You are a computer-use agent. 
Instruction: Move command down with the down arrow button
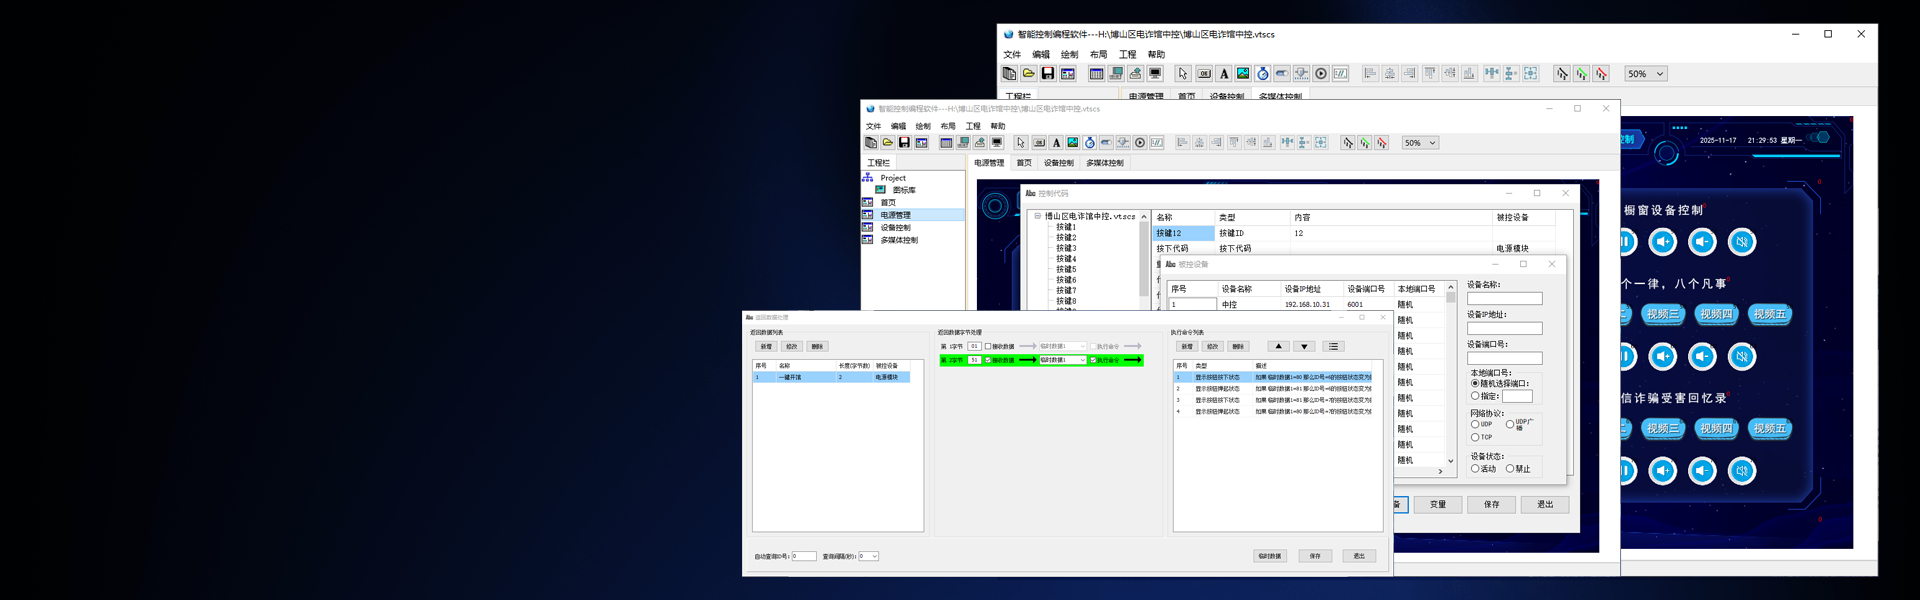coord(1304,347)
